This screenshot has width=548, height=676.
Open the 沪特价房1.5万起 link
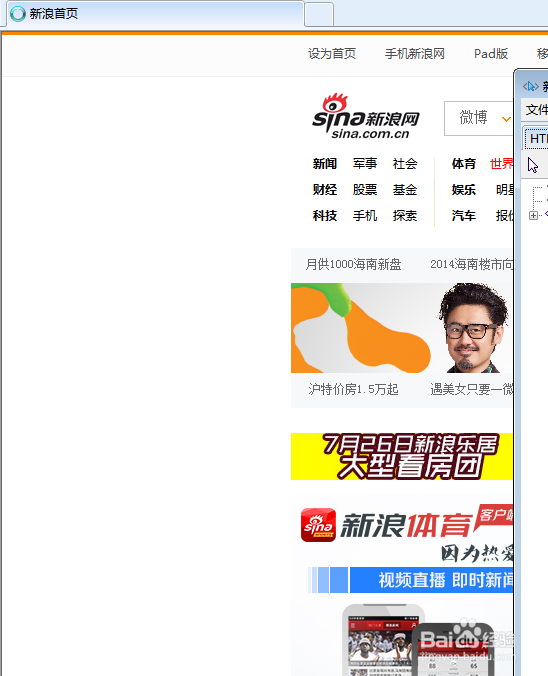point(353,389)
